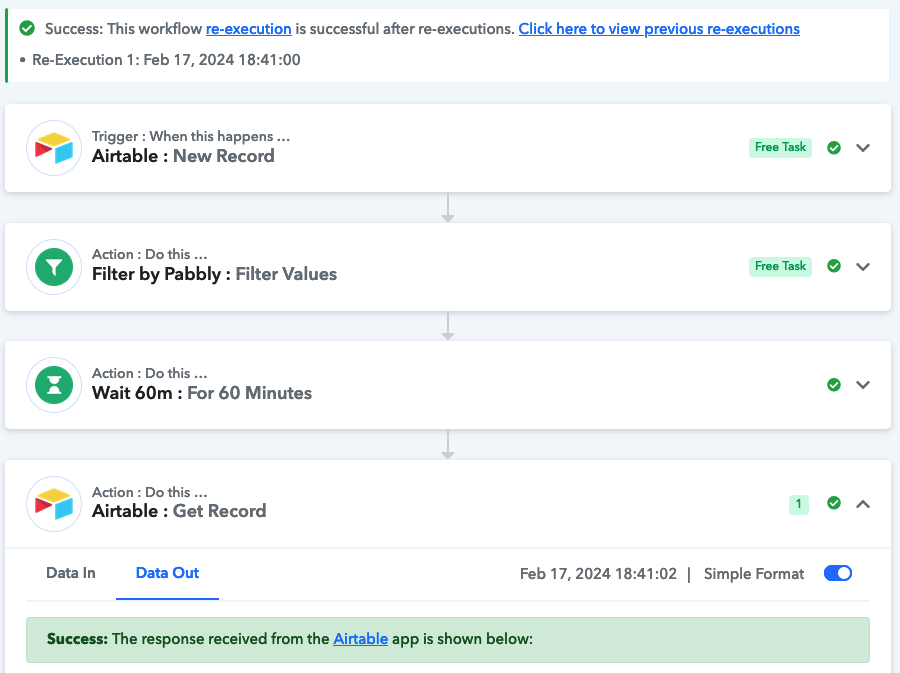Collapse the Airtable Get Record step
Viewport: 900px width, 673px height.
[x=863, y=504]
